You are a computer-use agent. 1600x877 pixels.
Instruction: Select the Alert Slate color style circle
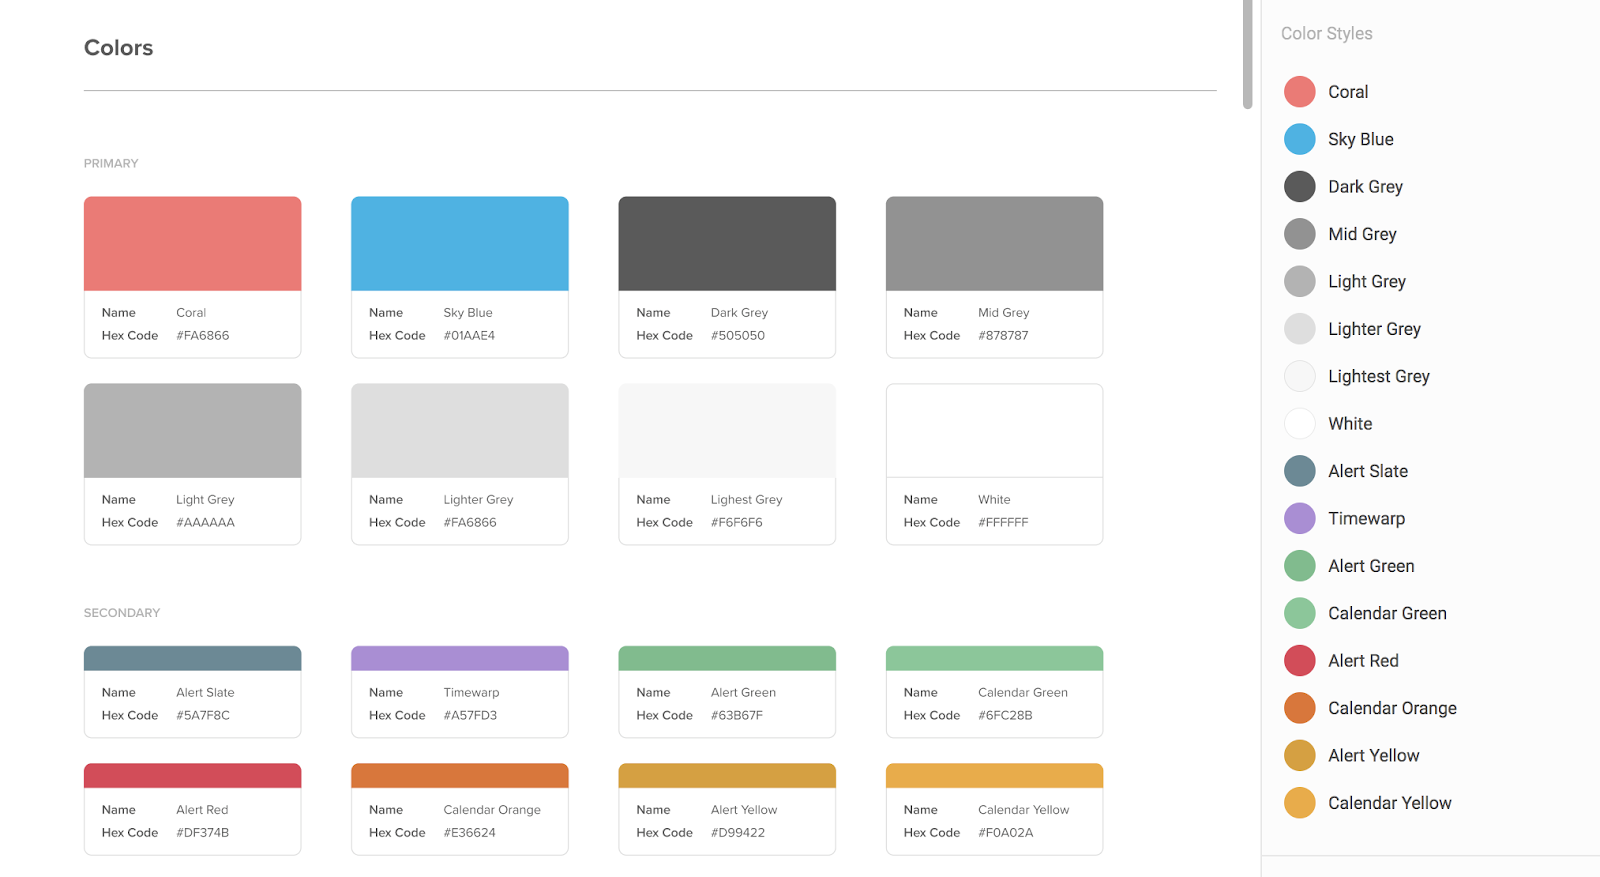tap(1299, 471)
